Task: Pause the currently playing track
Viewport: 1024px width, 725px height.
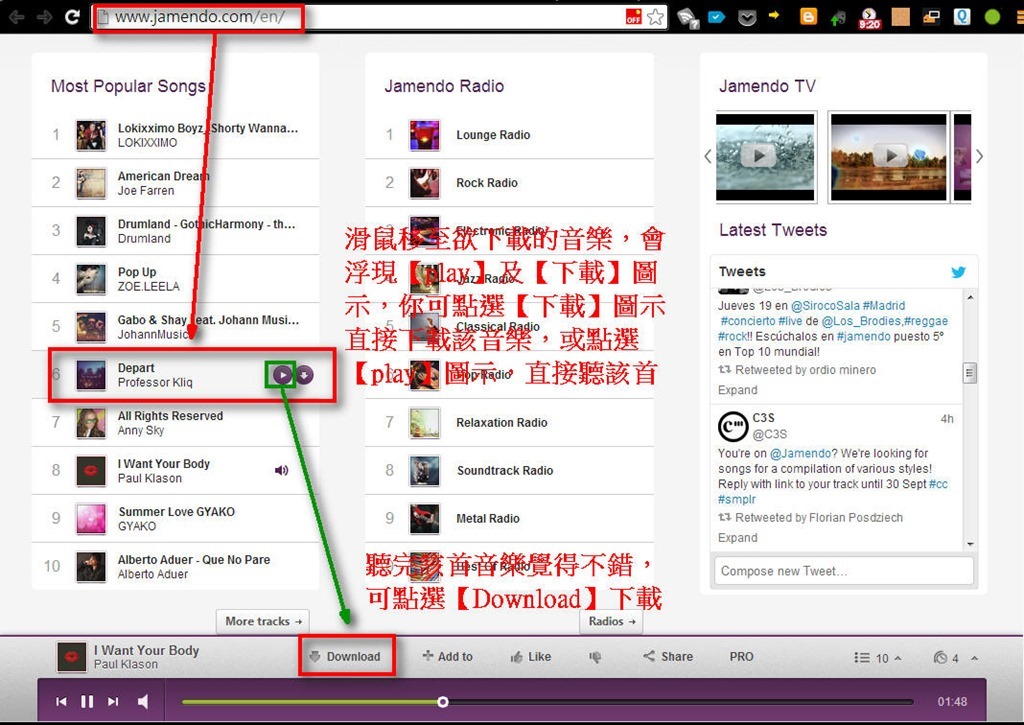Action: tap(87, 701)
